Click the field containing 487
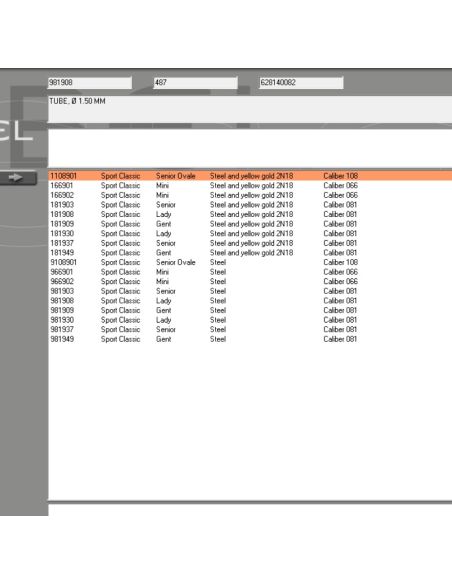Image resolution: width=452 pixels, height=584 pixels. (195, 82)
